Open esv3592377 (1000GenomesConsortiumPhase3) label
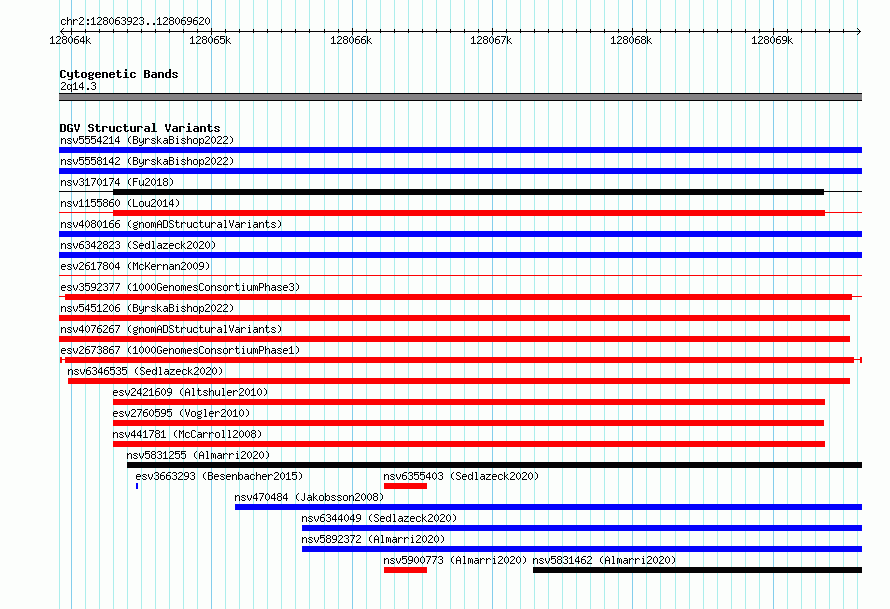The height and width of the screenshot is (609, 890). [x=180, y=287]
